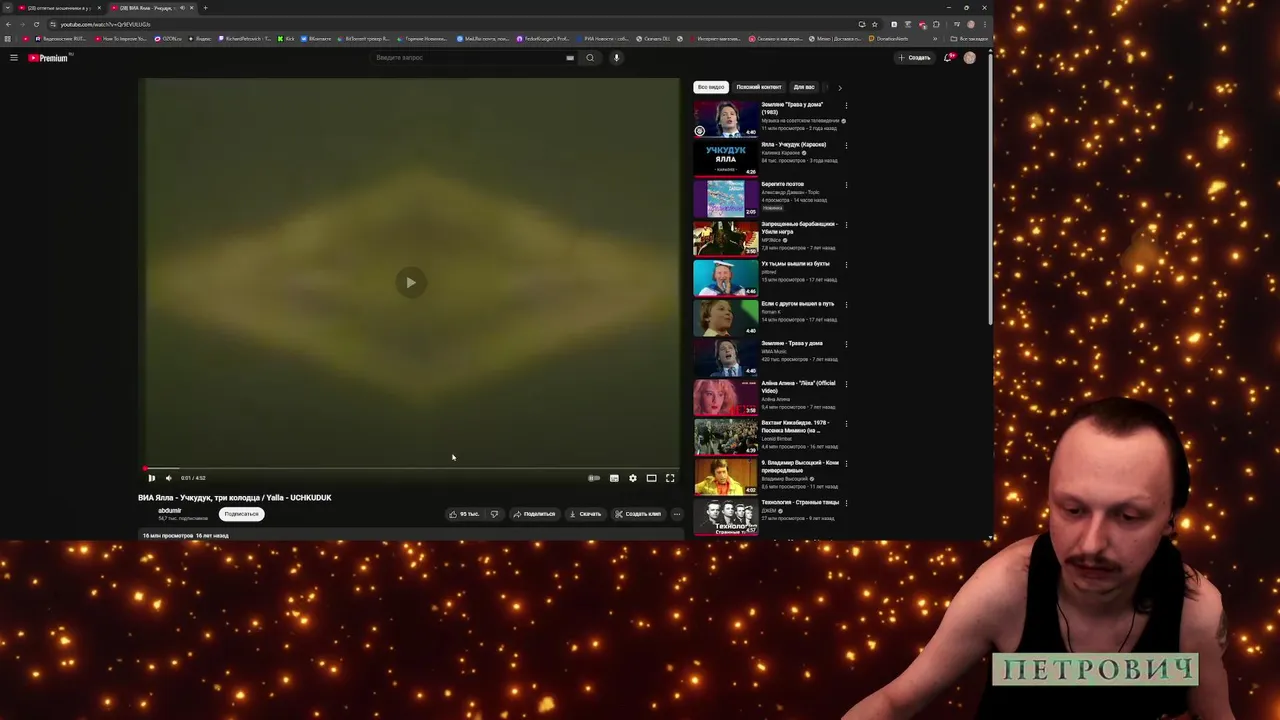The height and width of the screenshot is (720, 1280).
Task: Open the options menu for 'Берегите поэтов'
Action: 846,185
